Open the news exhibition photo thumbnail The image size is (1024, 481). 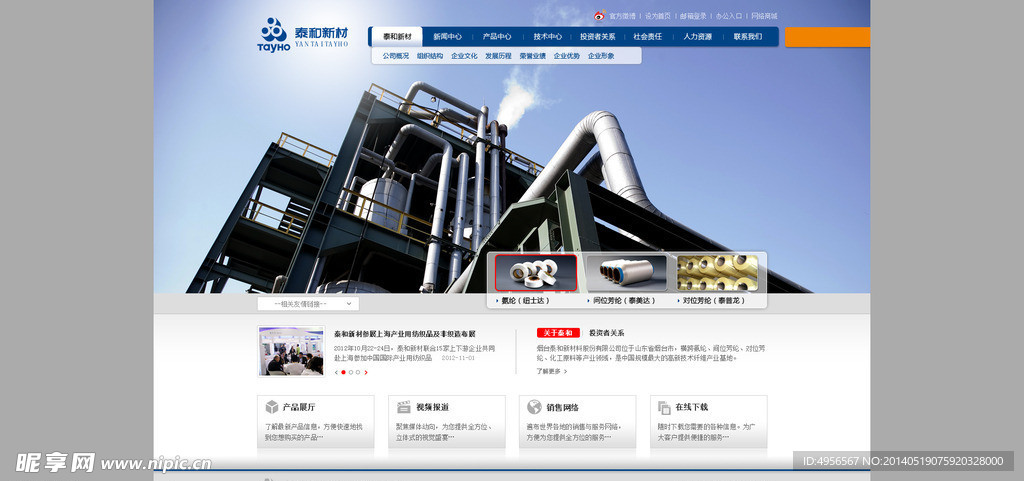click(291, 351)
